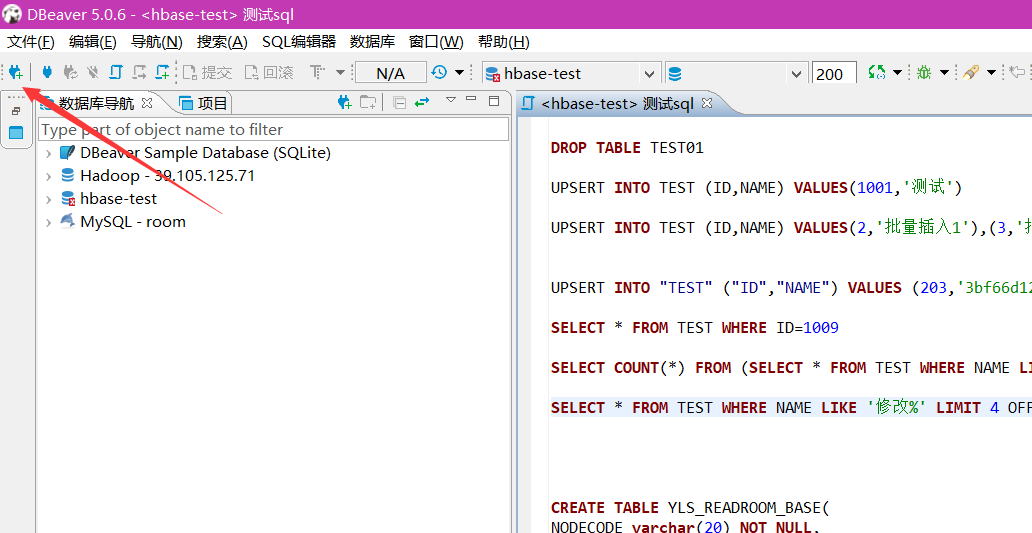Expand the MySQL - room tree node
The width and height of the screenshot is (1032, 533).
48,222
